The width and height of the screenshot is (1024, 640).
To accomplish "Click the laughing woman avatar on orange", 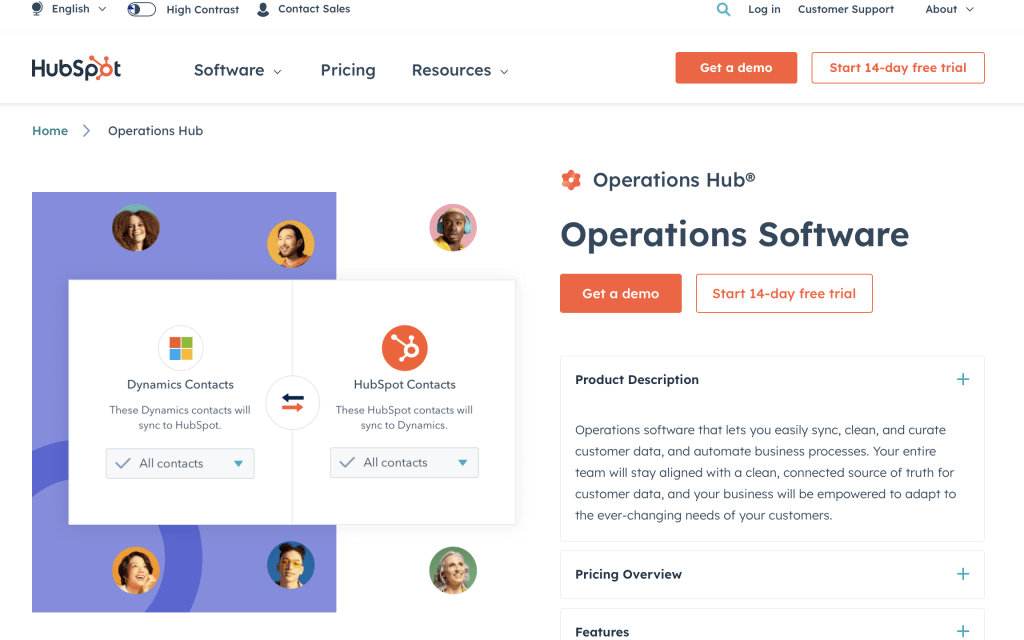I will click(x=136, y=571).
